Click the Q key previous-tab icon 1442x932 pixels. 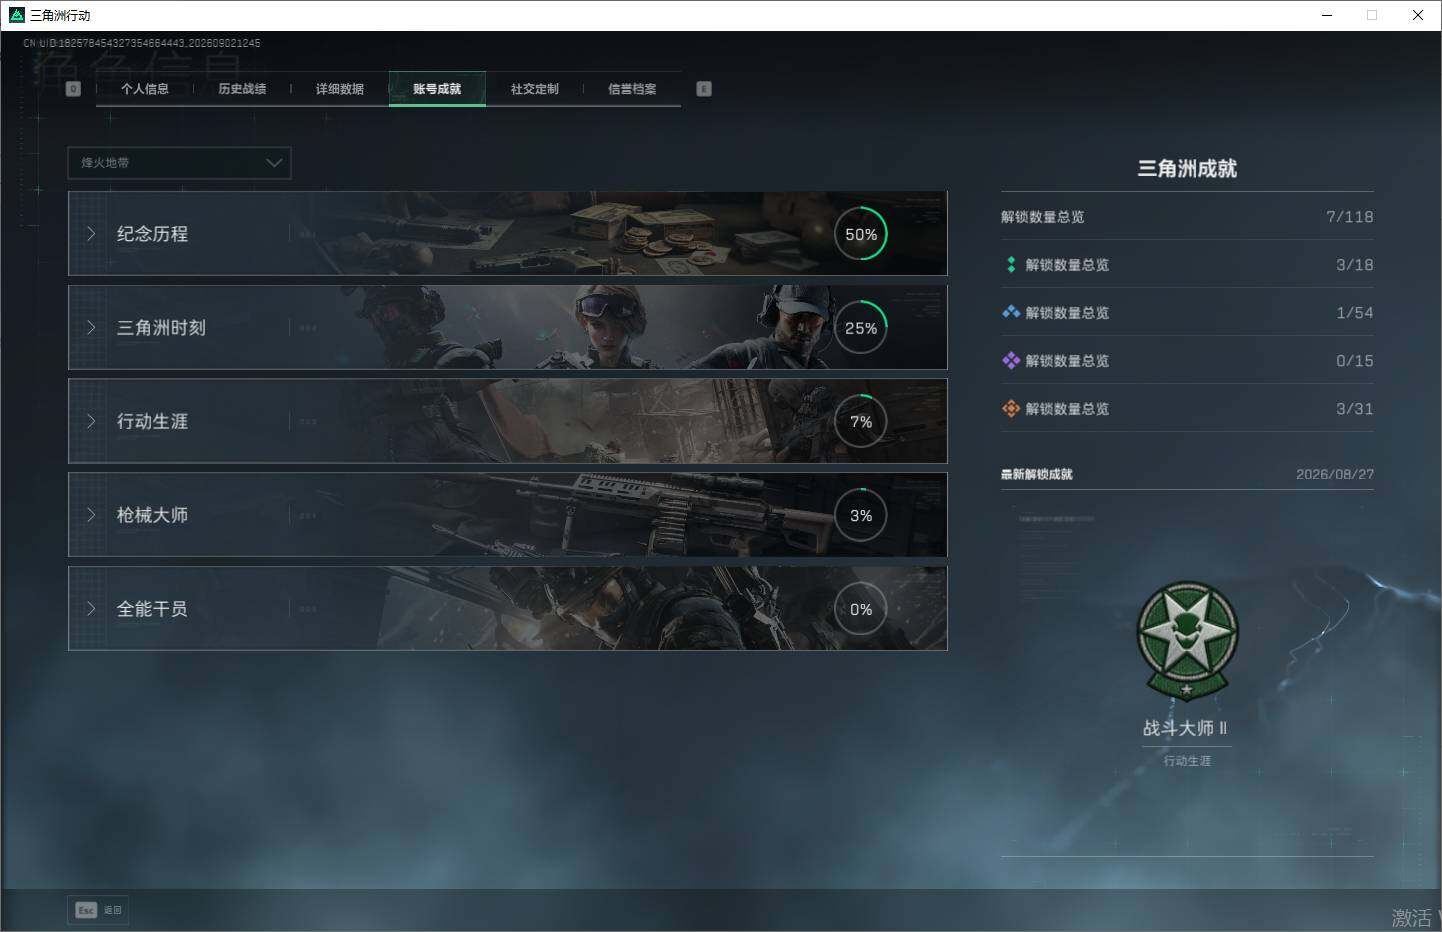click(73, 89)
